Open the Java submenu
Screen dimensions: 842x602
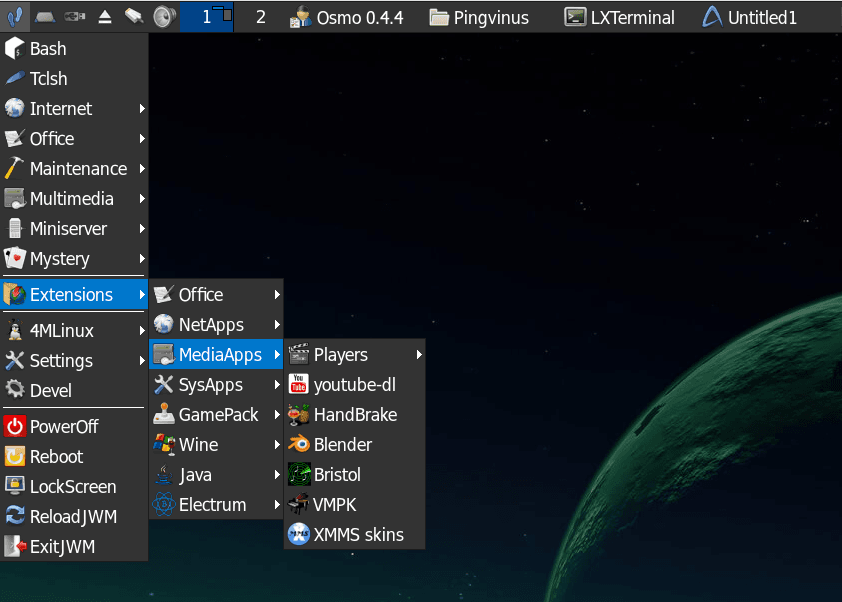216,475
